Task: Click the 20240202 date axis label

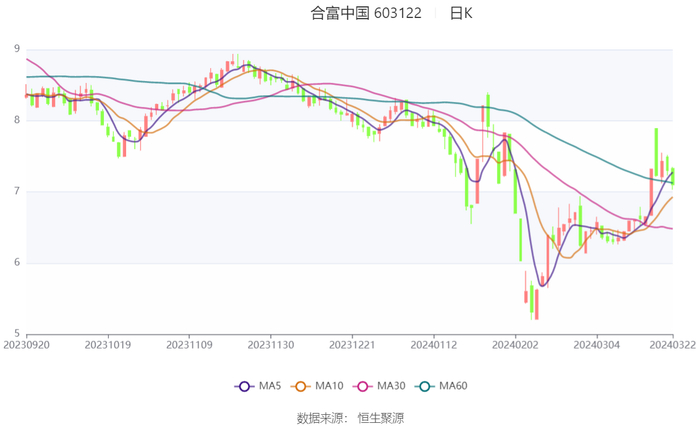Action: click(x=515, y=344)
